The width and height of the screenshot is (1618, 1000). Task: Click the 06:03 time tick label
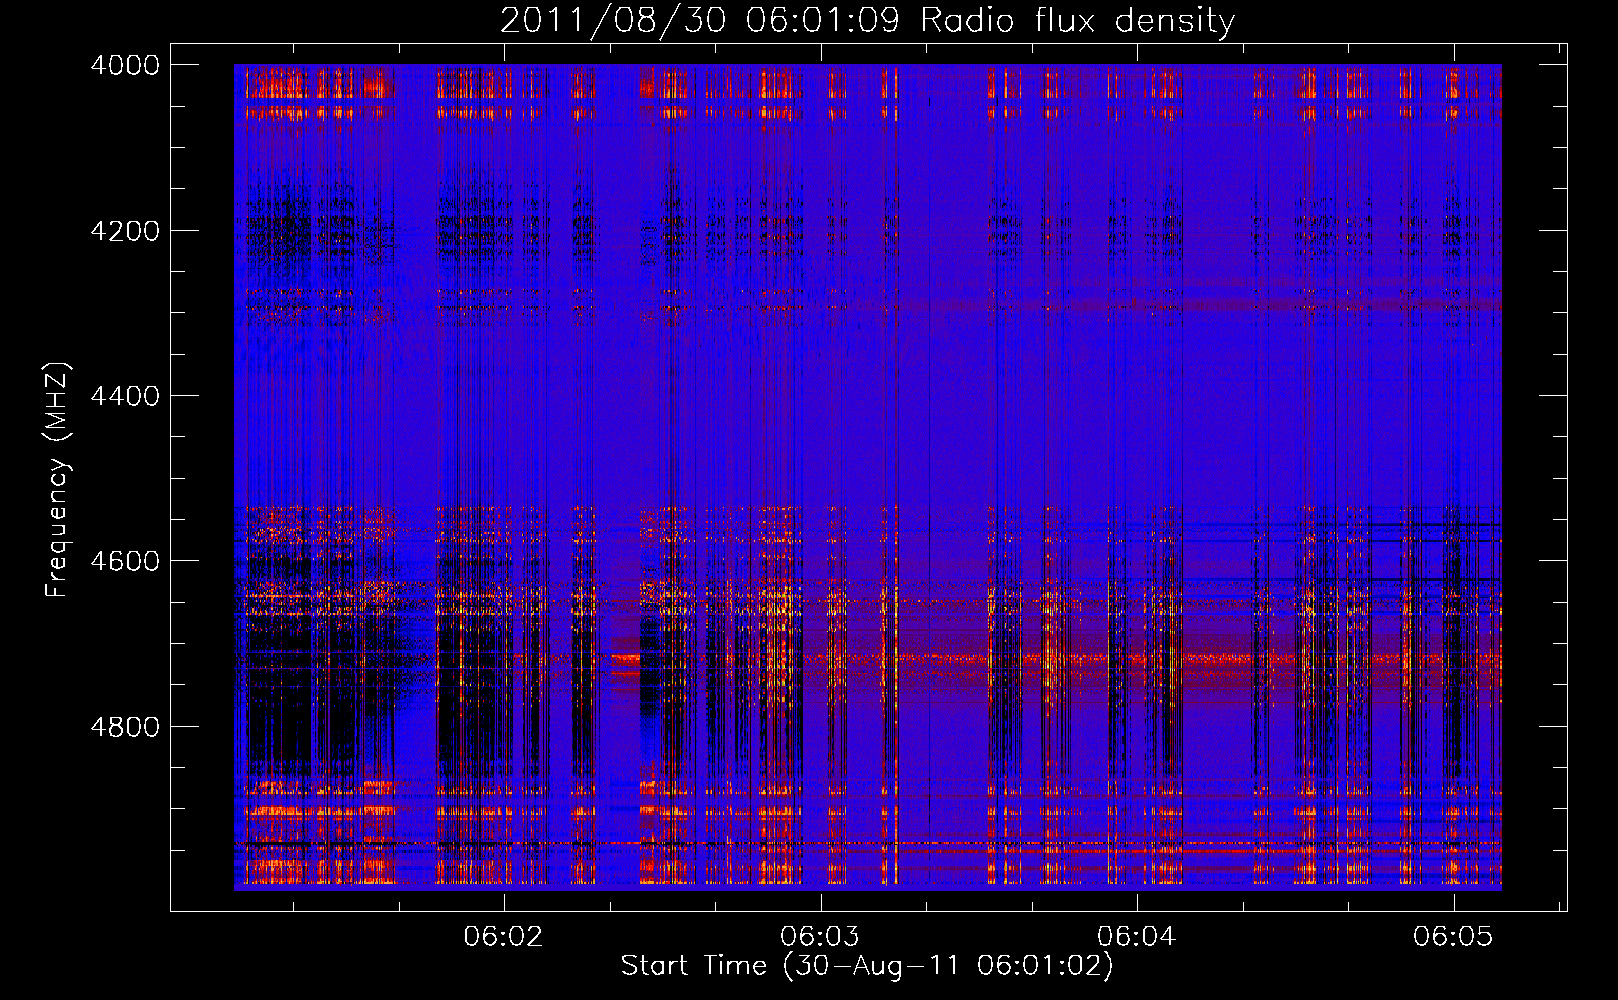pyautogui.click(x=820, y=936)
